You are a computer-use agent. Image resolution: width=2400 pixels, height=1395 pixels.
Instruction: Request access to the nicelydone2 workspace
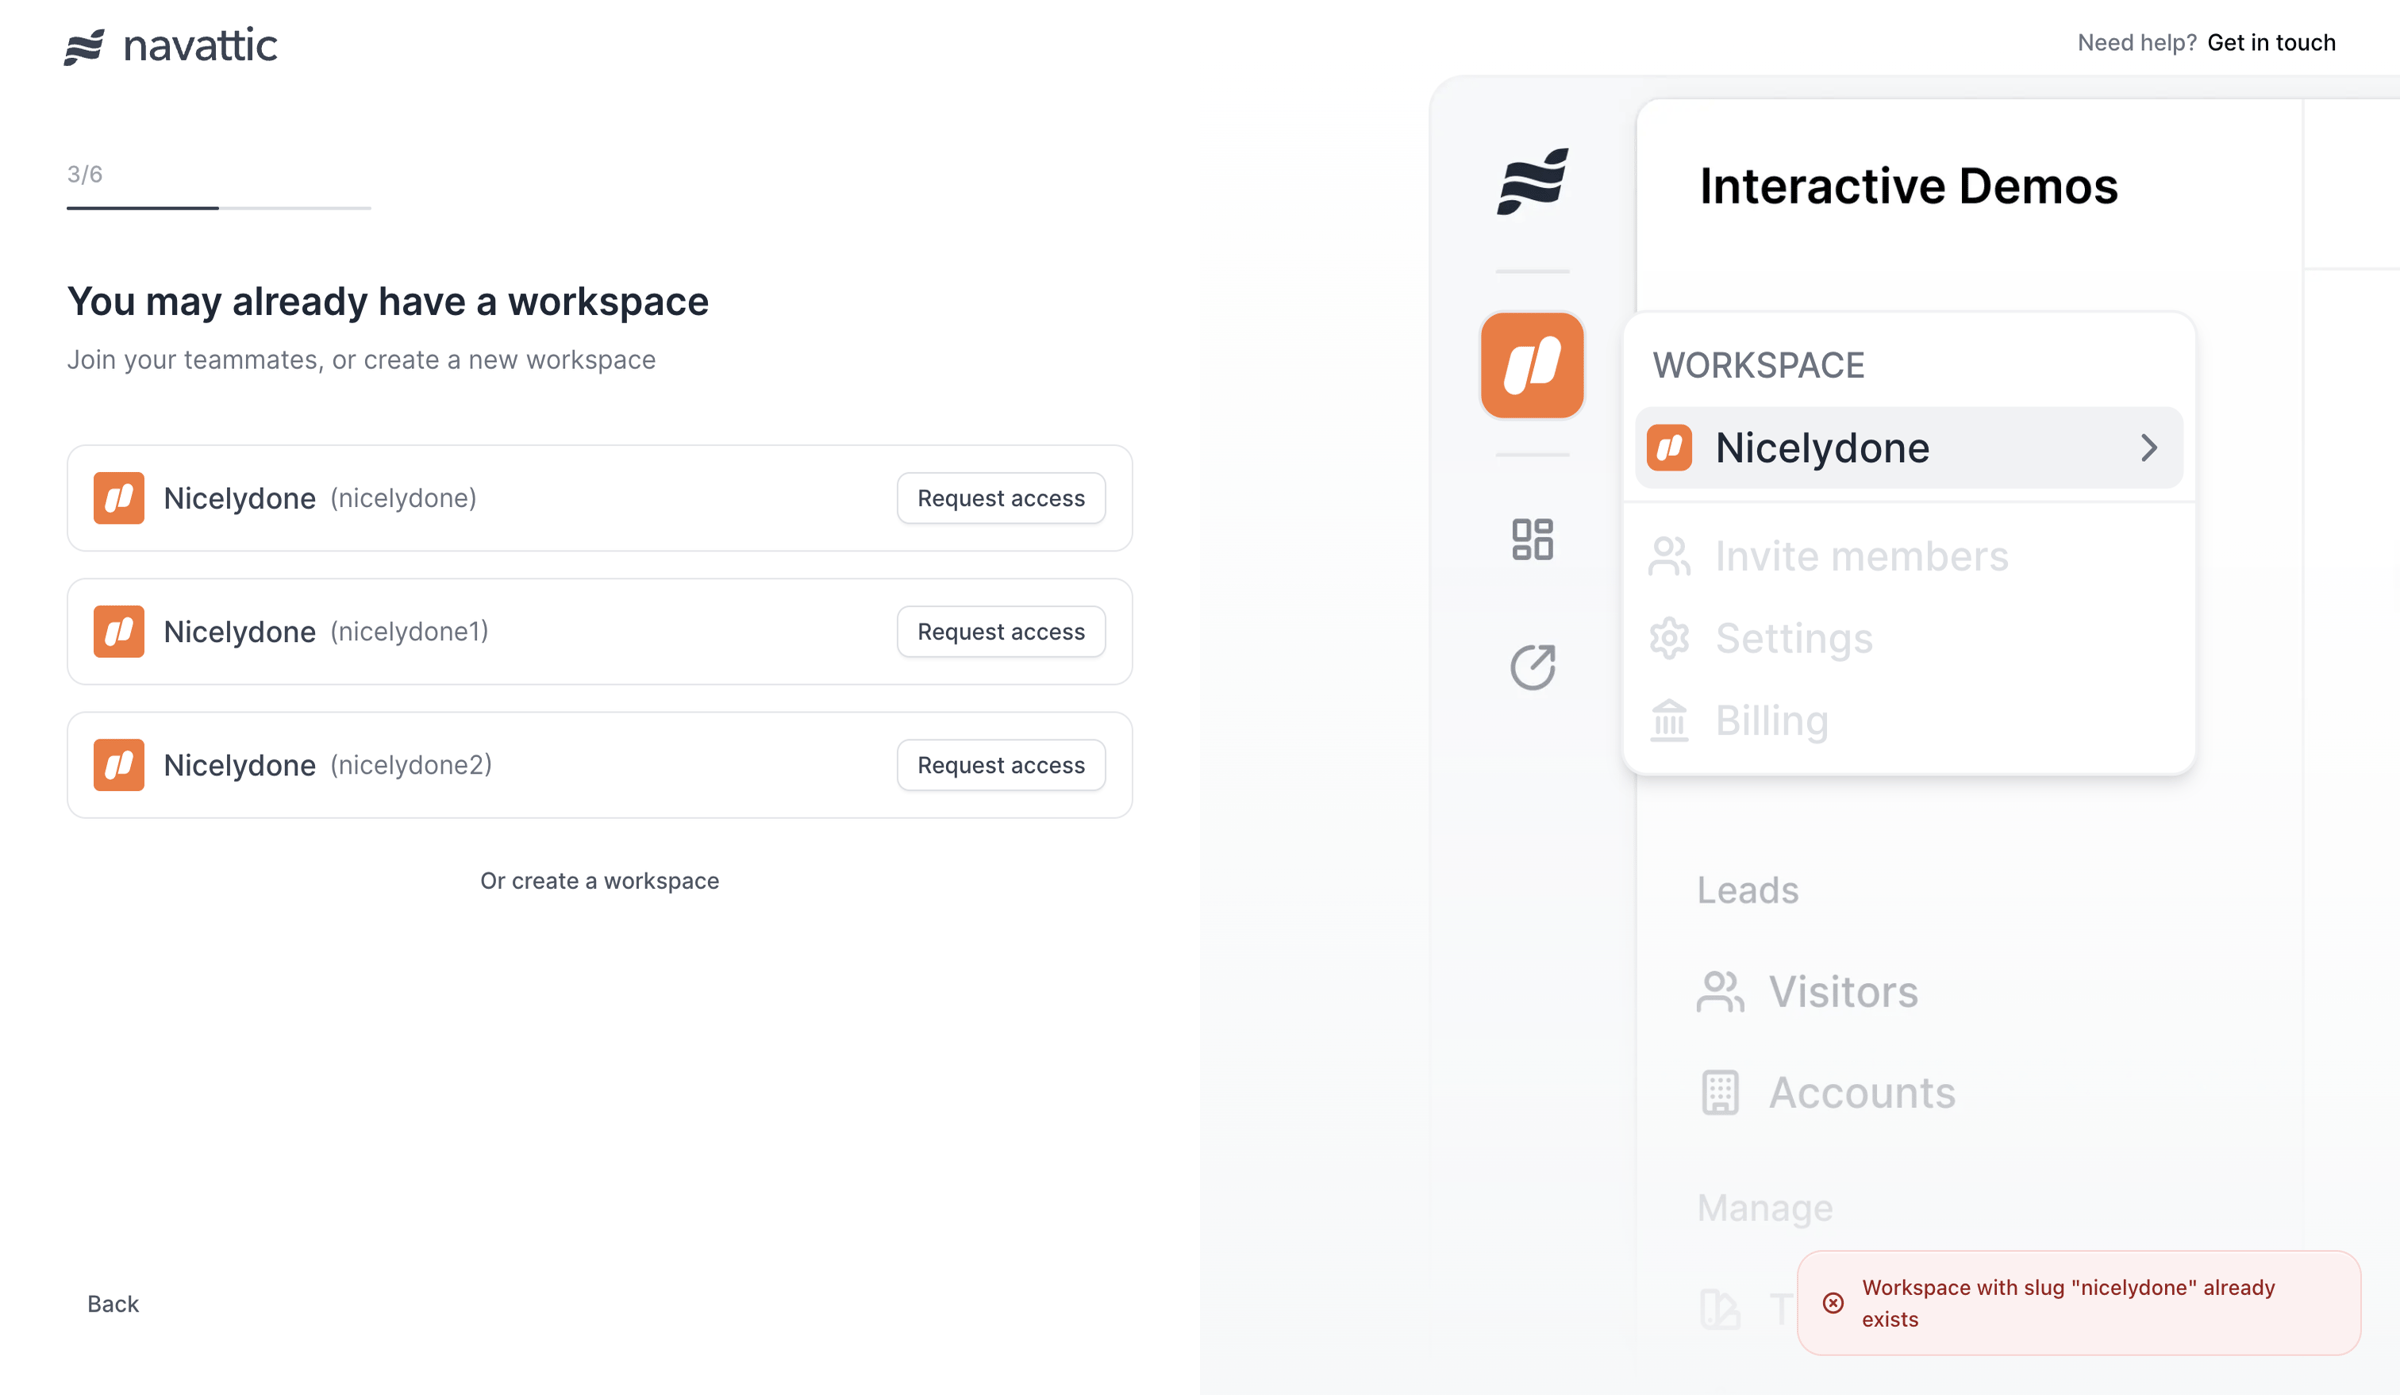coord(1001,765)
